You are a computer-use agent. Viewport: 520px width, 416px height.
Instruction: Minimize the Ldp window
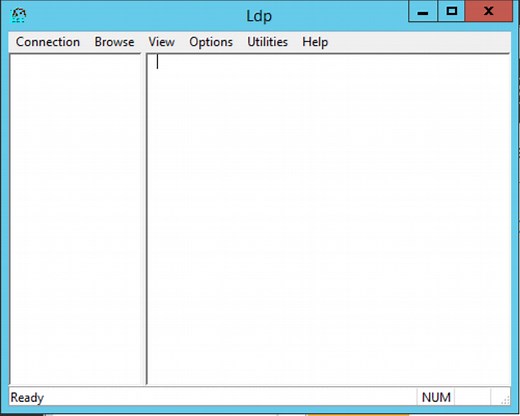tap(423, 11)
